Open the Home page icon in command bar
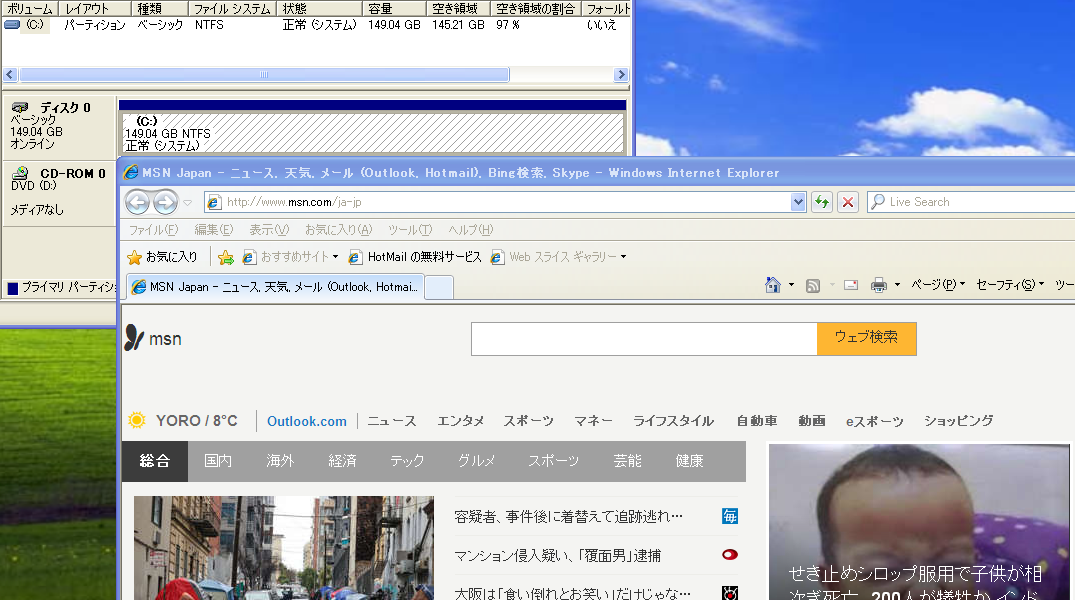Viewport: 1075px width, 600px height. coord(772,285)
